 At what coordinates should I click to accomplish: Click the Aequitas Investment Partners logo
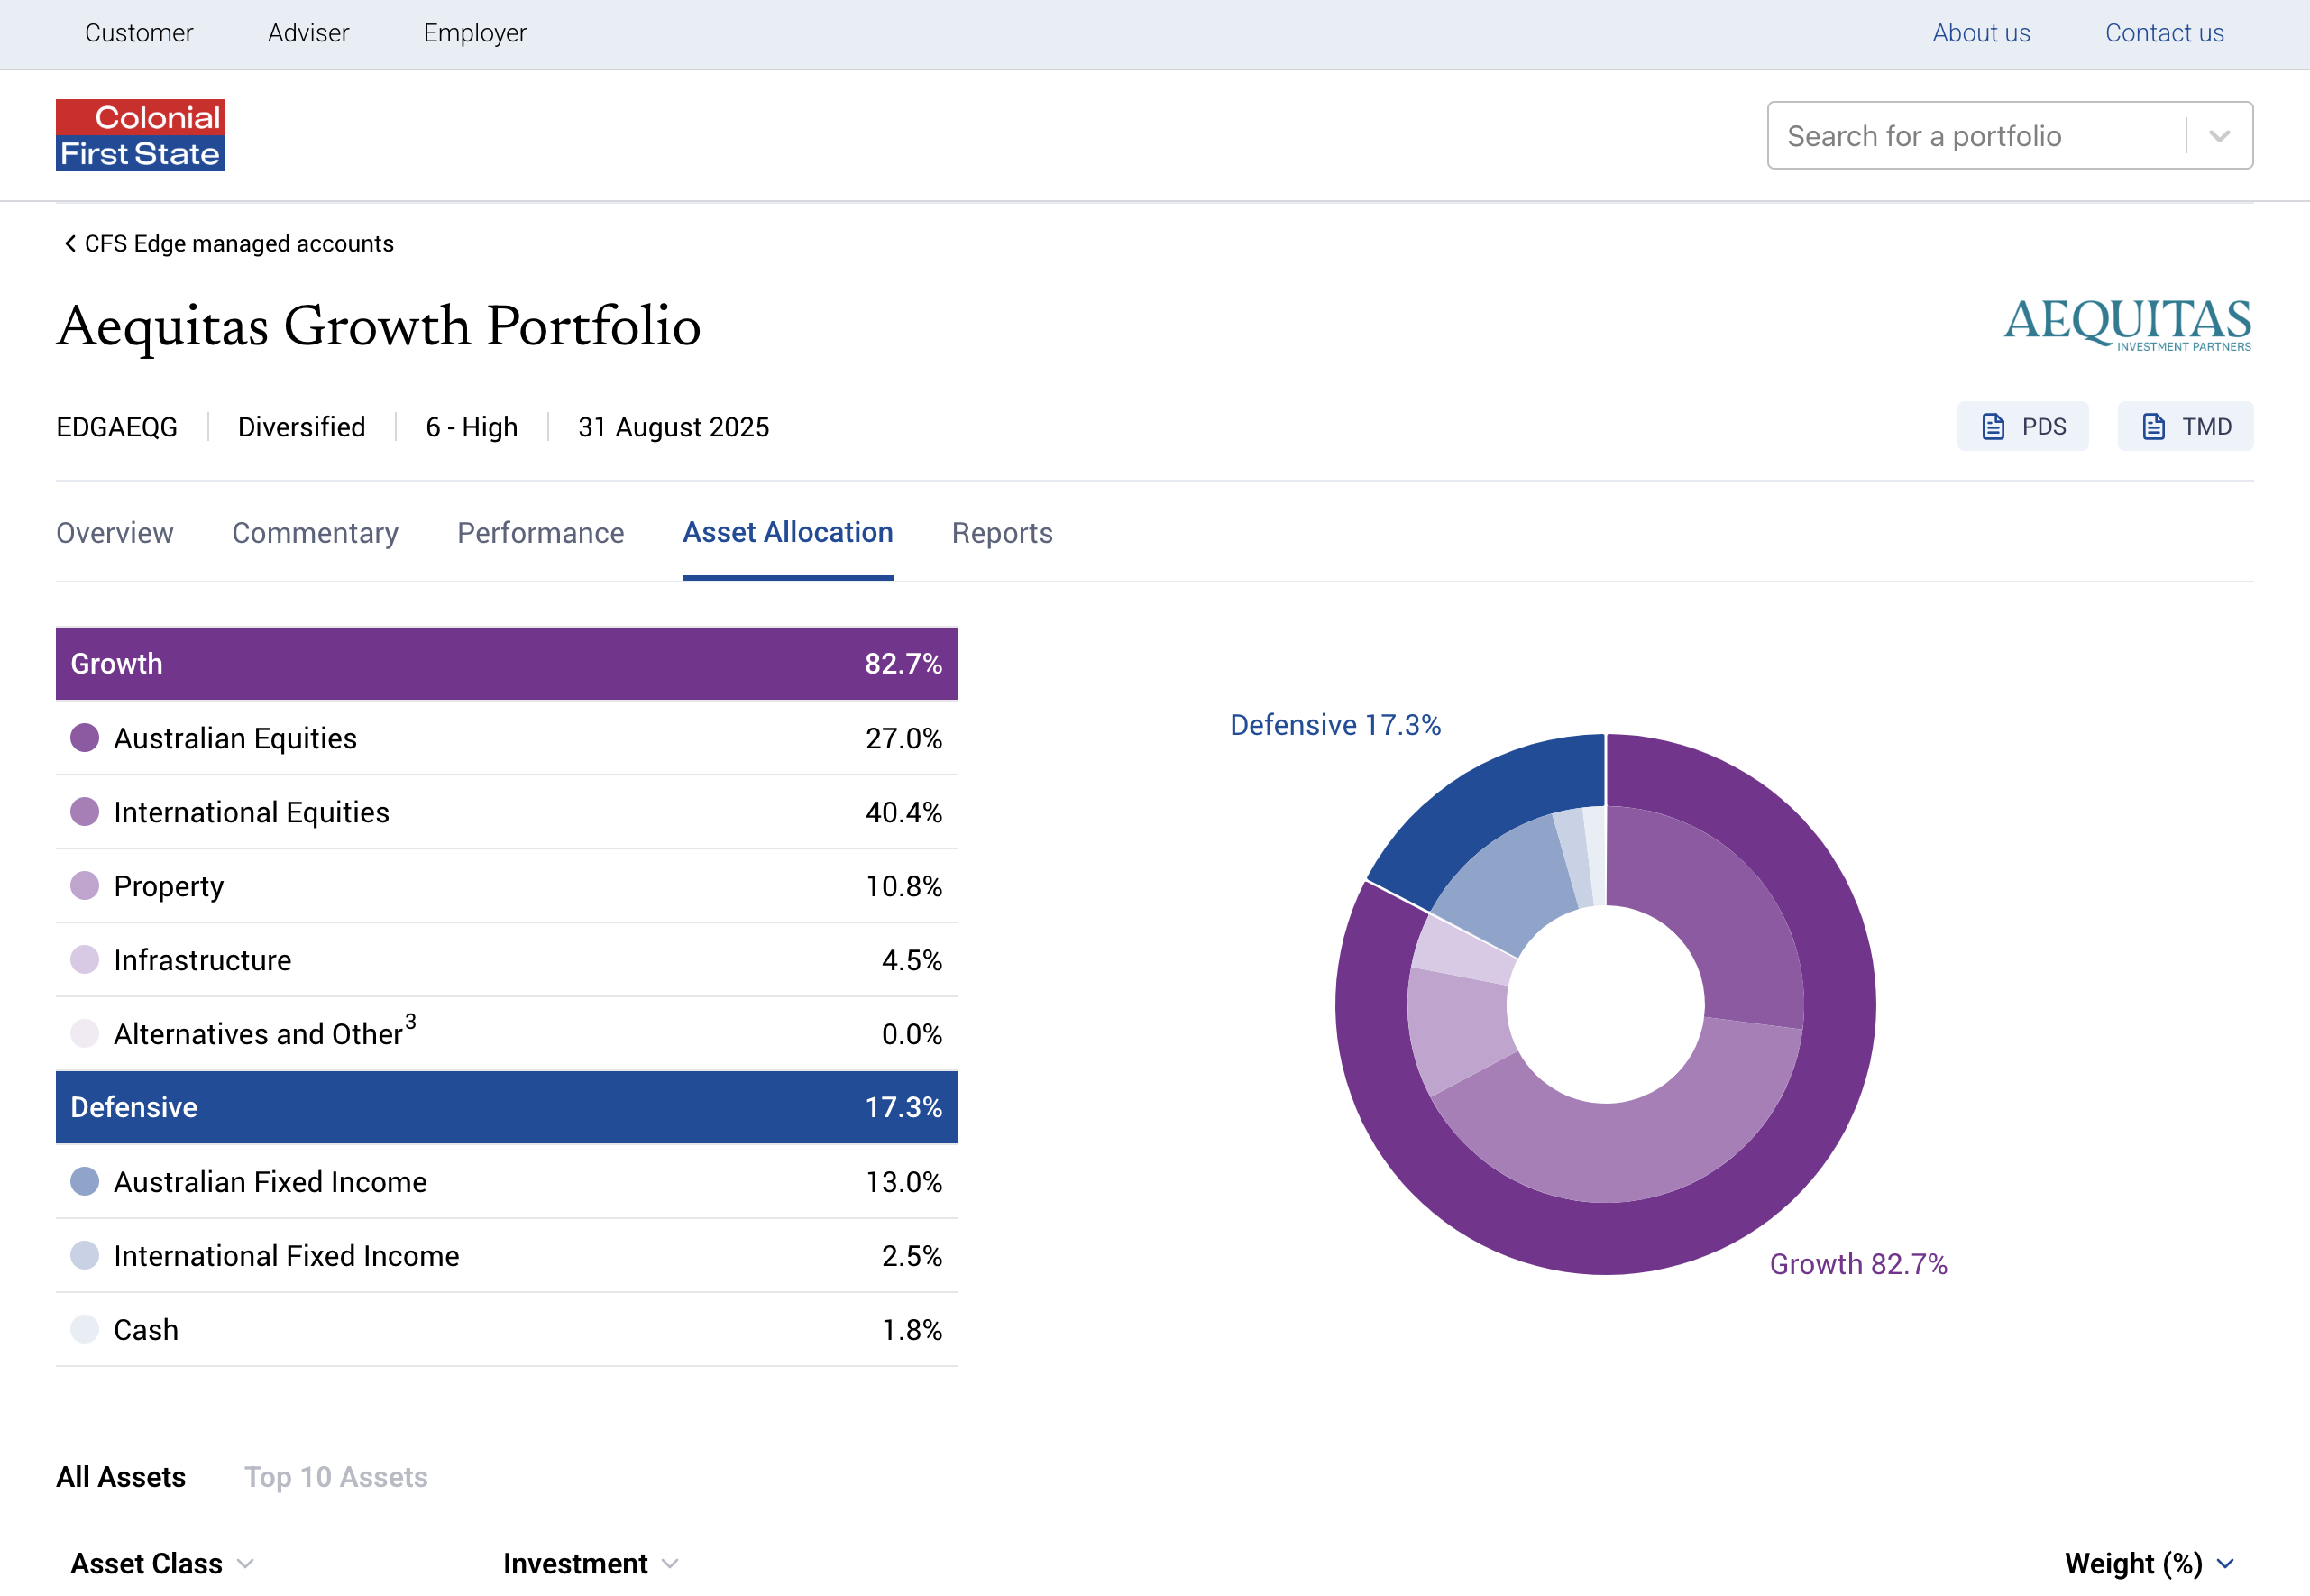click(x=2127, y=324)
